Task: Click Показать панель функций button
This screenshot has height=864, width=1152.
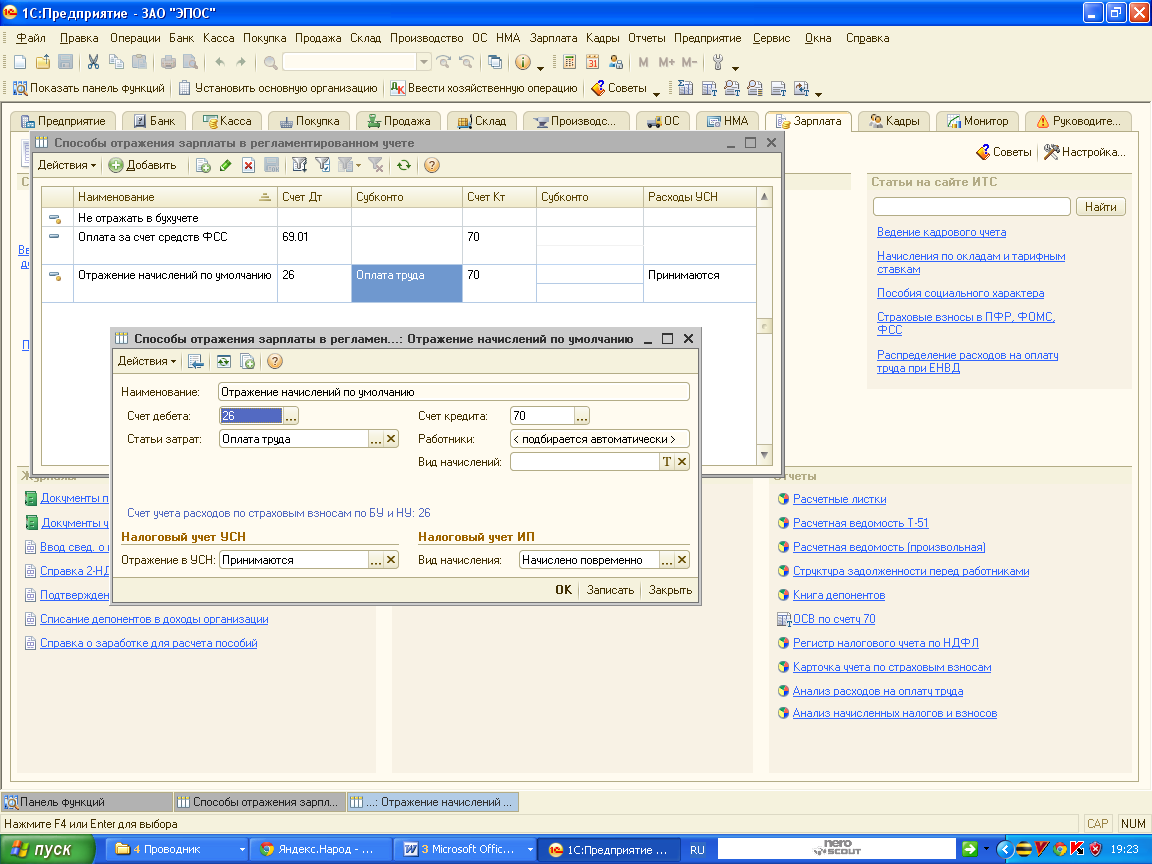Action: coord(89,88)
